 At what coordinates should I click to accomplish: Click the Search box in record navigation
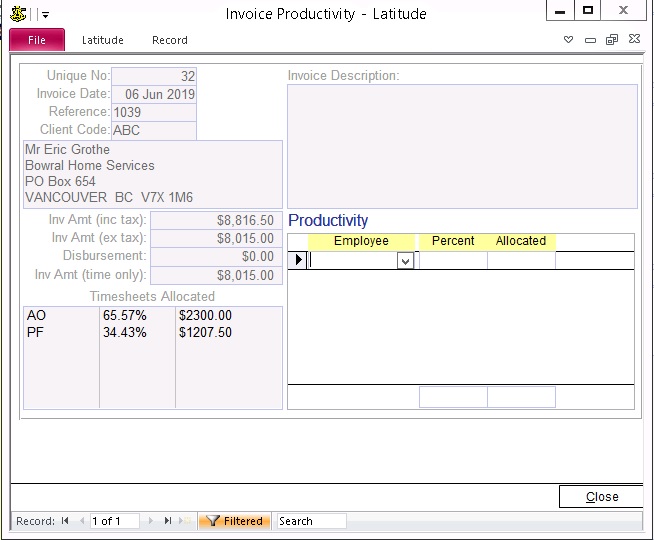point(310,521)
